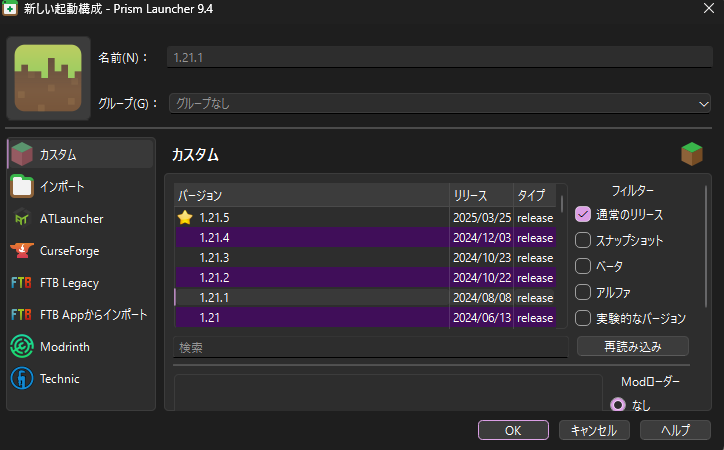Select version 1.21.4 row

[x=365, y=237]
